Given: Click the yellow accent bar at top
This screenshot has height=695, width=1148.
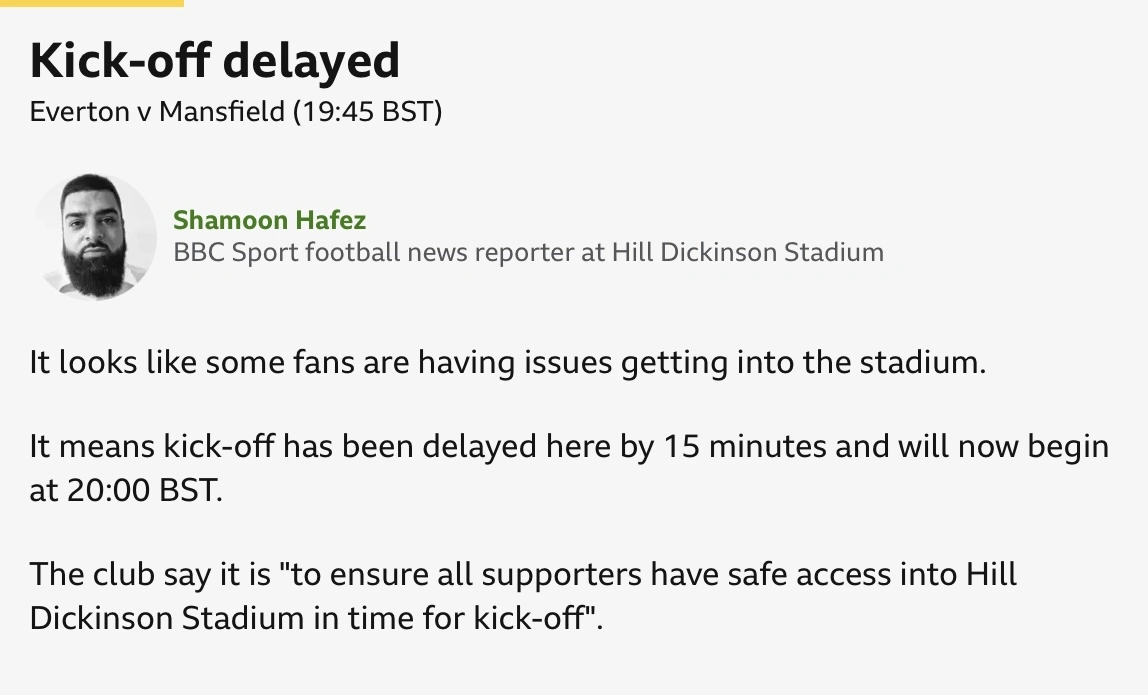Looking at the screenshot, I should 92,3.
